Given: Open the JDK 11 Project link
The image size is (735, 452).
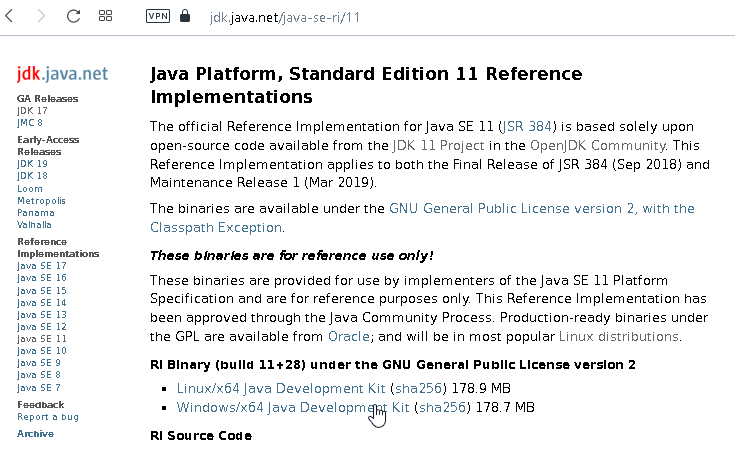Looking at the screenshot, I should coord(438,145).
